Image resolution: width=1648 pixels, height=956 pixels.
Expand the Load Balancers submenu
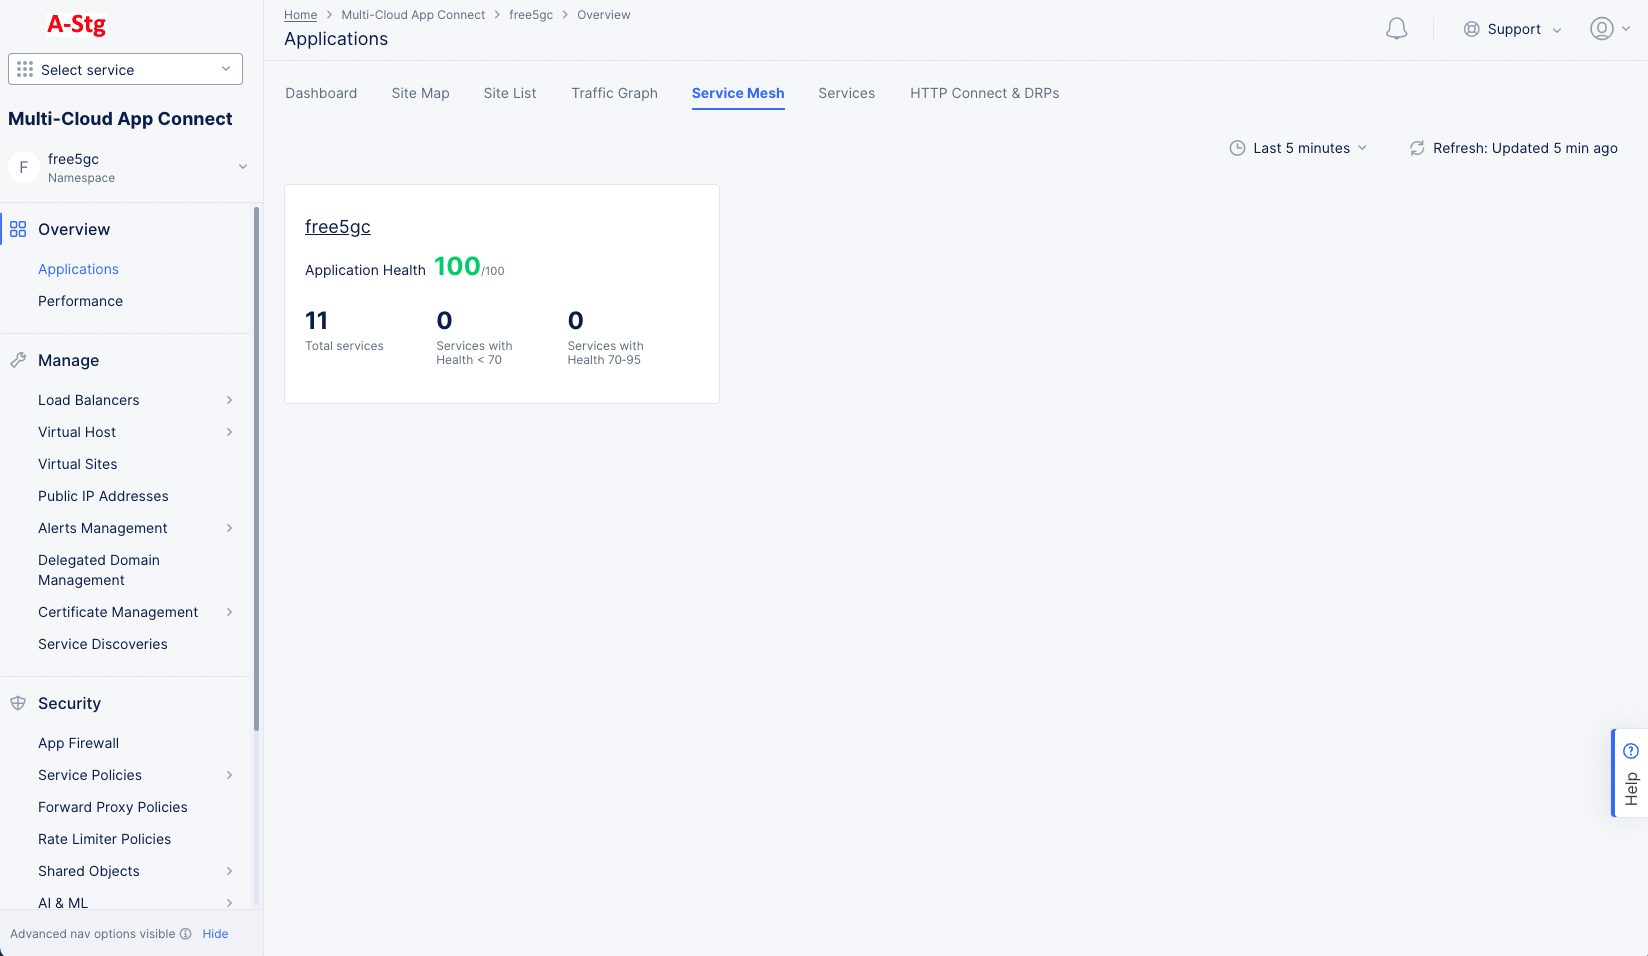point(229,400)
